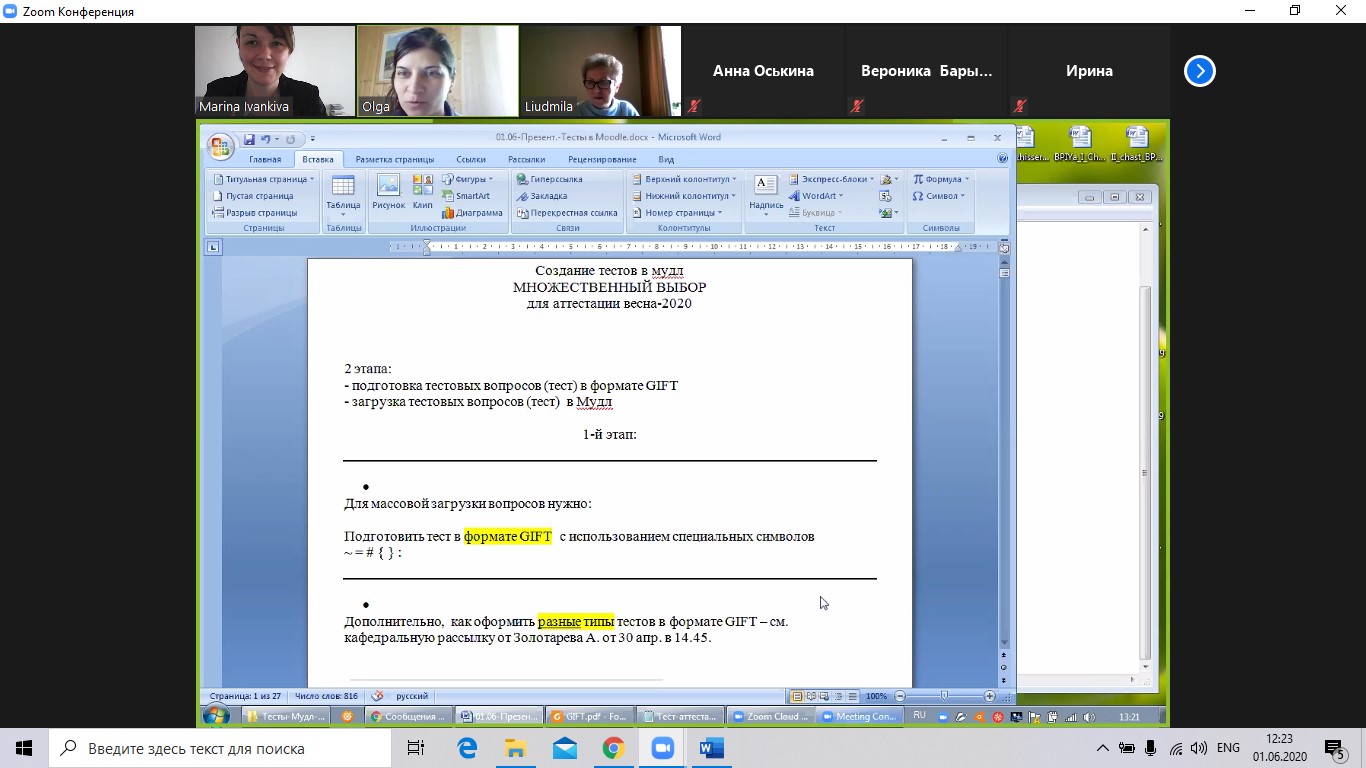Image resolution: width=1366 pixels, height=768 pixels.
Task: Switch to Рецензирование ribbon tab
Action: [602, 159]
